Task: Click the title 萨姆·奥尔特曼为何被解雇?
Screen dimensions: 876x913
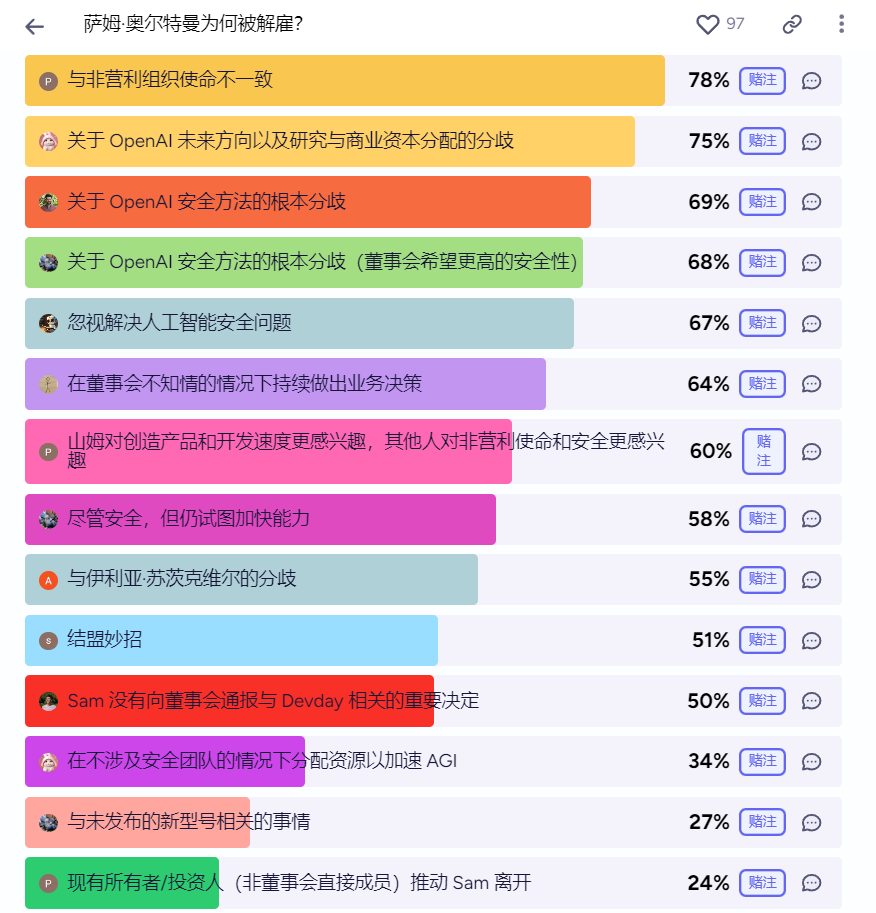Action: (x=193, y=24)
